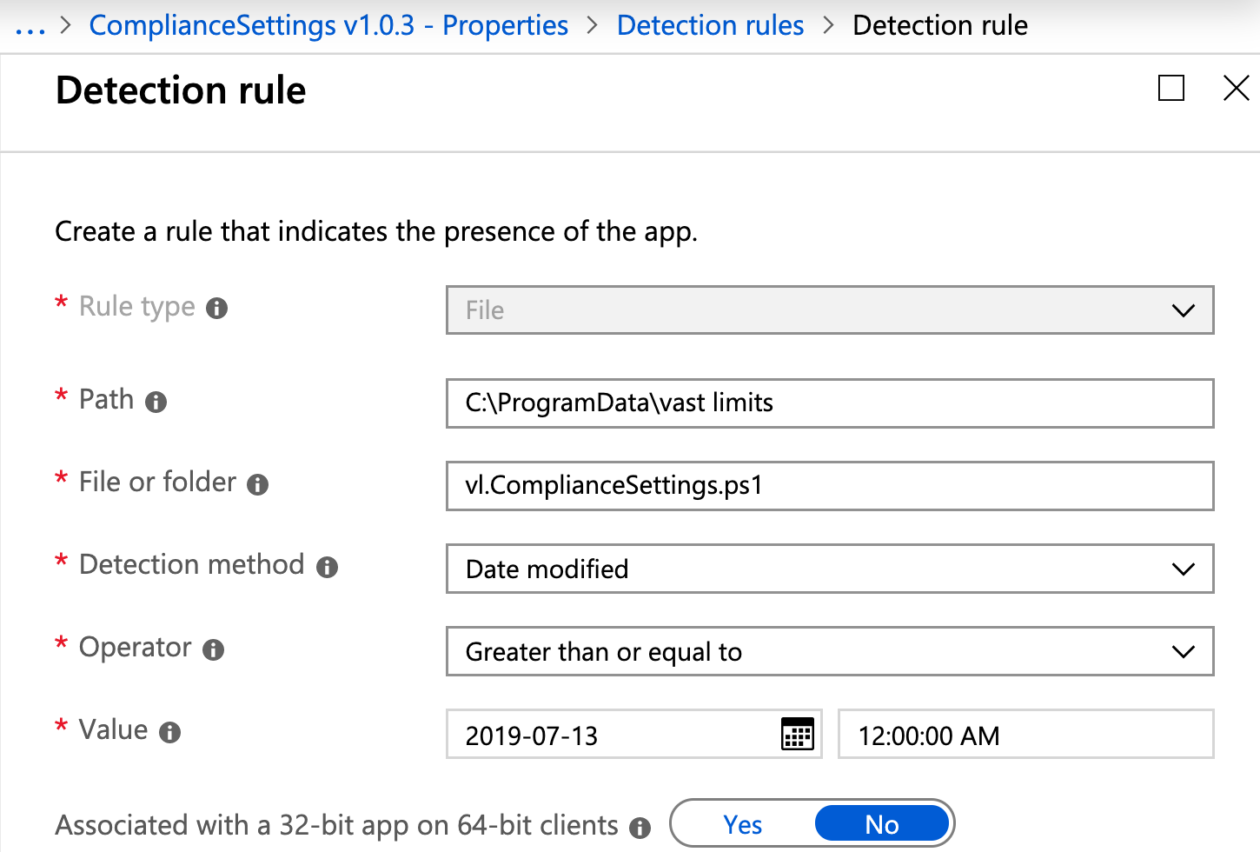The image size is (1260, 852).
Task: Navigate to Detection rules breadcrumb
Action: [710, 25]
